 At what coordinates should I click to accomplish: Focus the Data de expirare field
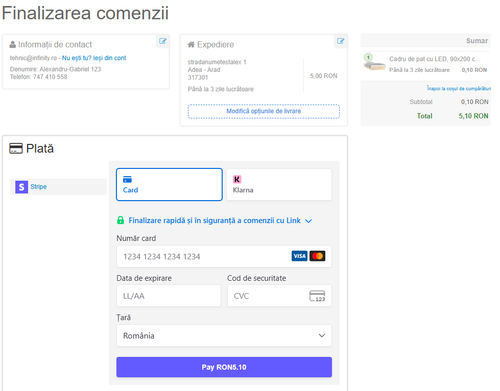(x=169, y=296)
